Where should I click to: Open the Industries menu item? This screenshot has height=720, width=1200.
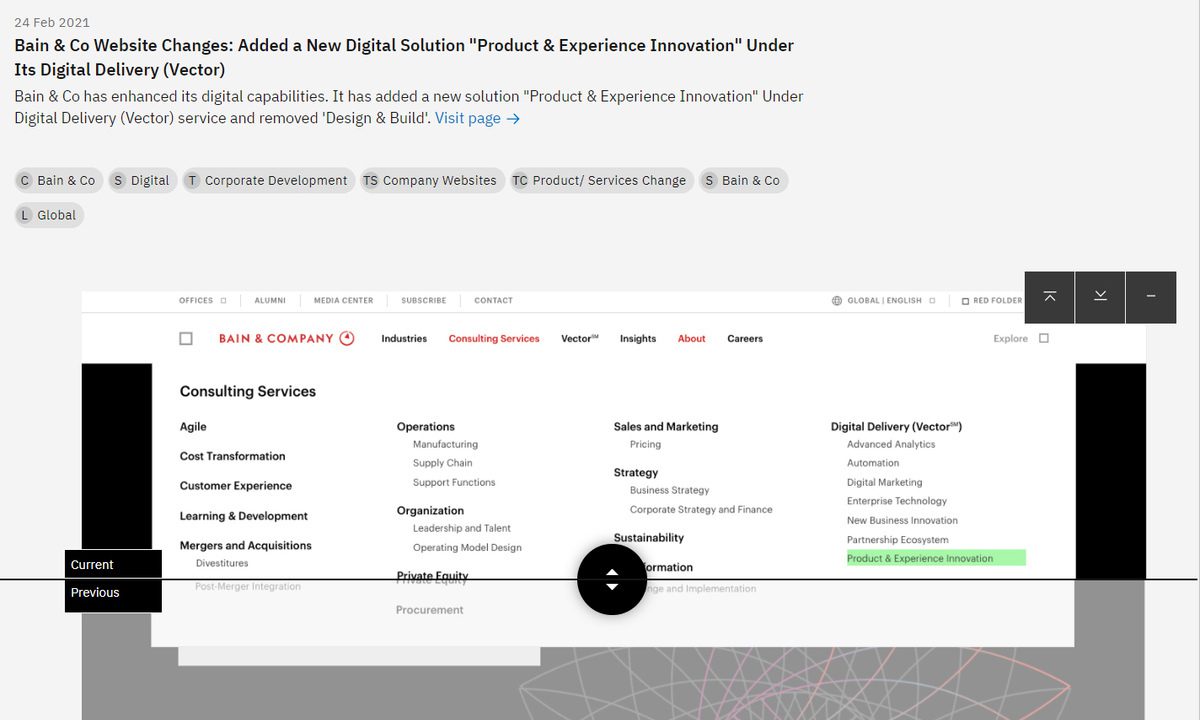404,339
